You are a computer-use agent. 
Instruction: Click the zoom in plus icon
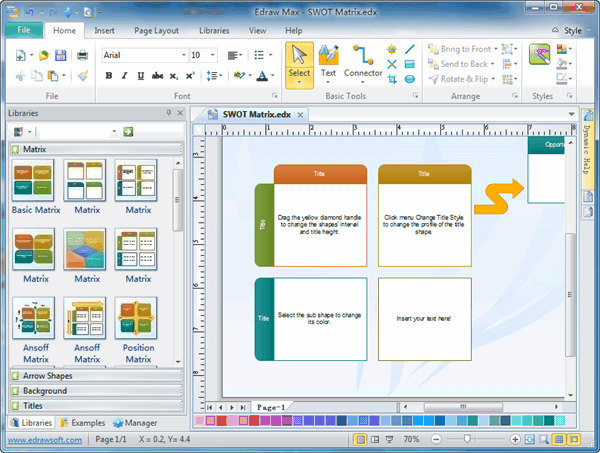[x=515, y=439]
